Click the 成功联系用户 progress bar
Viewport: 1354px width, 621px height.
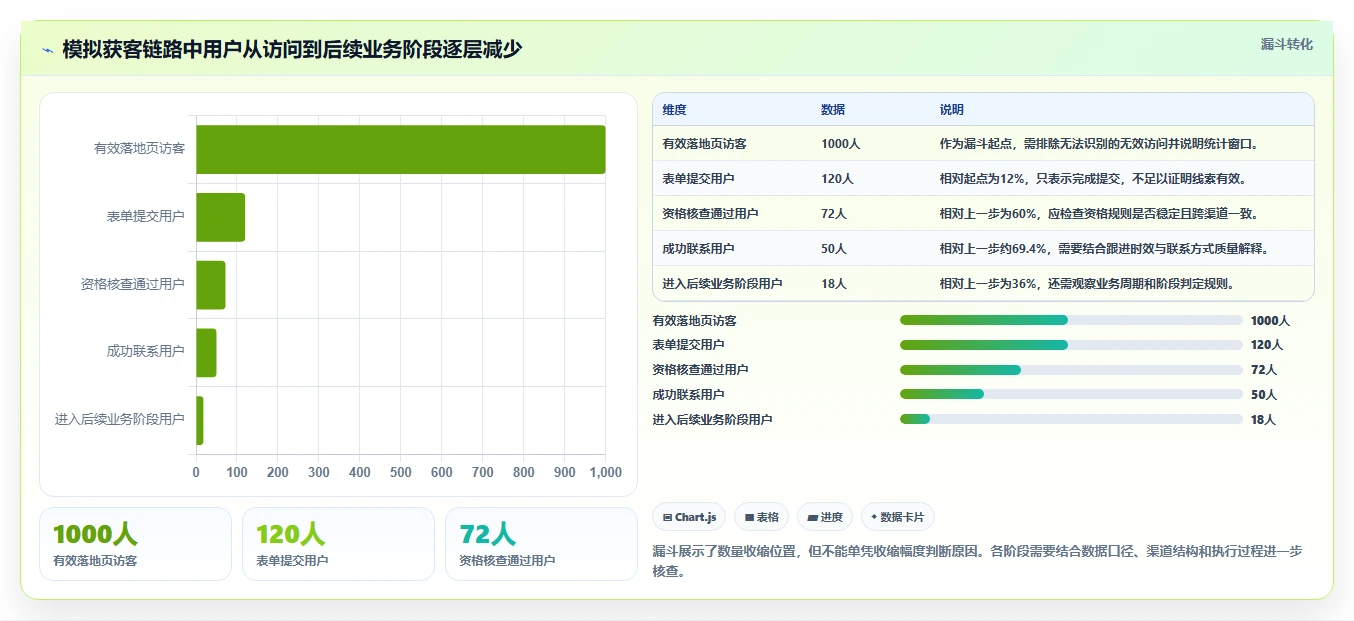[1071, 395]
